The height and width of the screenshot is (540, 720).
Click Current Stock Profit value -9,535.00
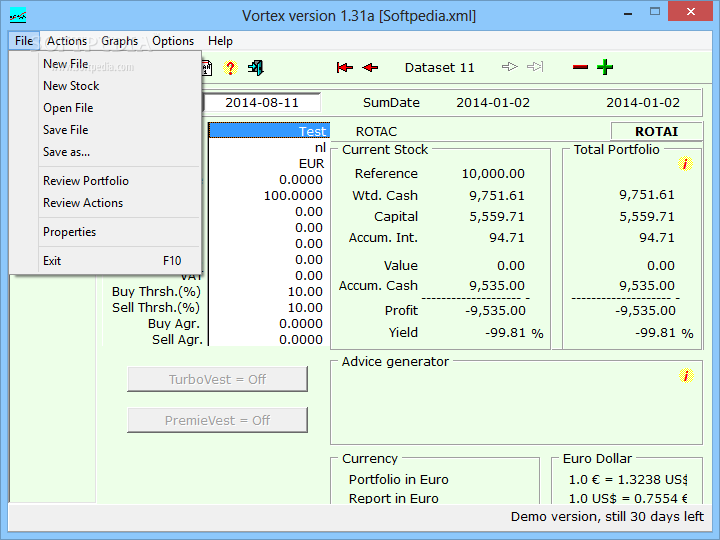click(495, 311)
